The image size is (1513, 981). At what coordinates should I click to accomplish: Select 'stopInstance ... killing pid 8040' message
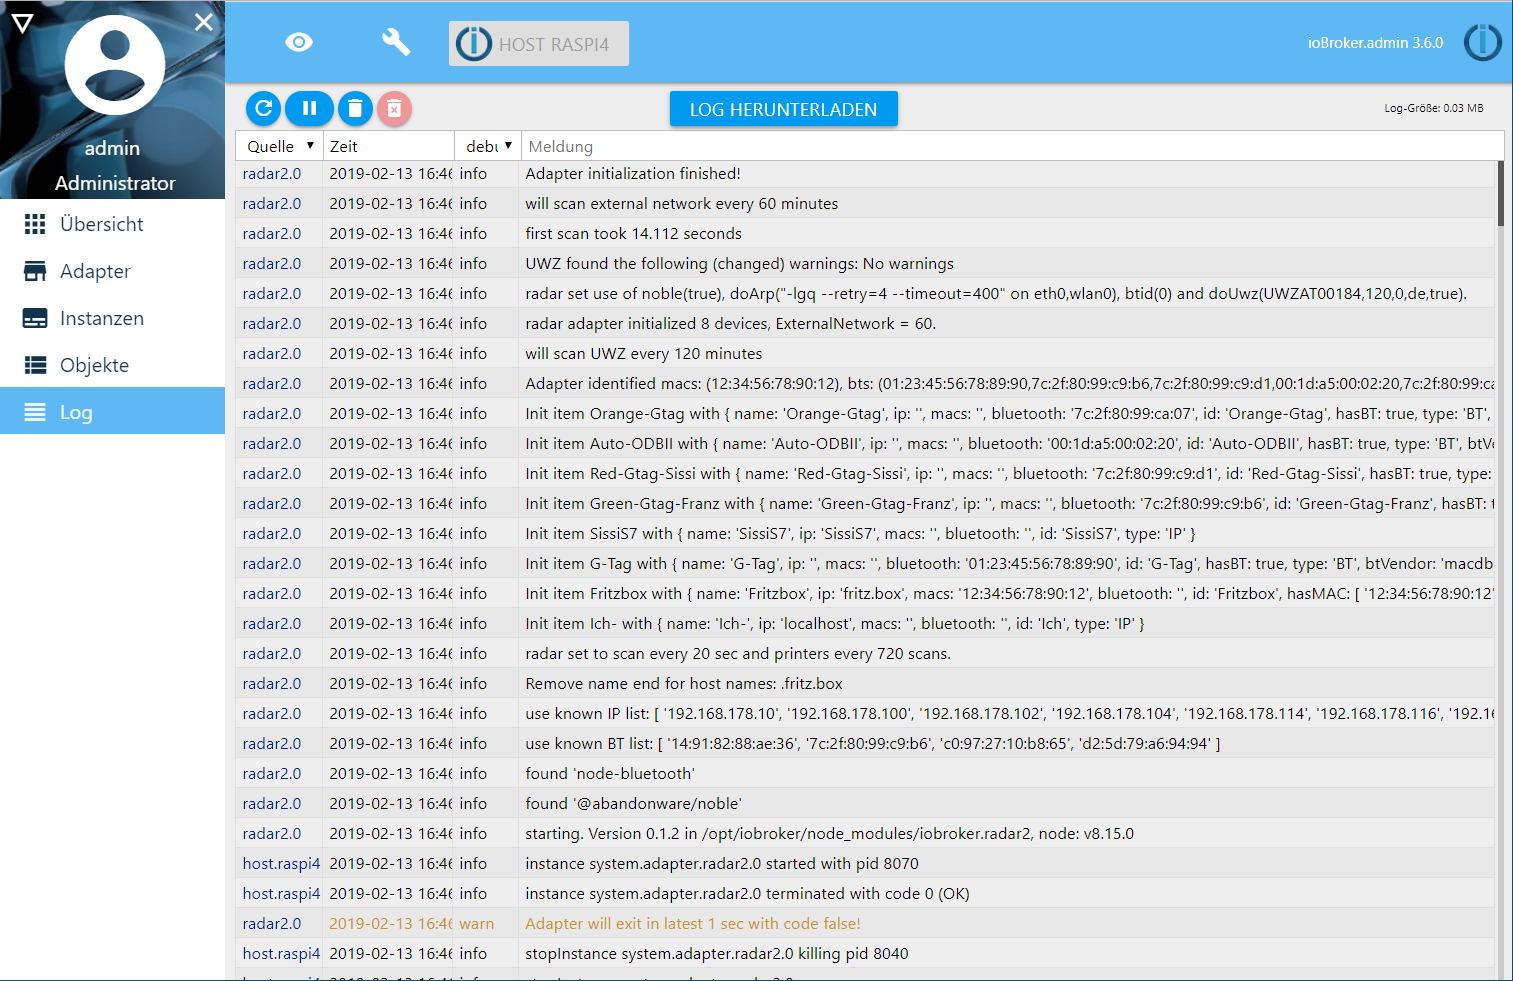[717, 954]
